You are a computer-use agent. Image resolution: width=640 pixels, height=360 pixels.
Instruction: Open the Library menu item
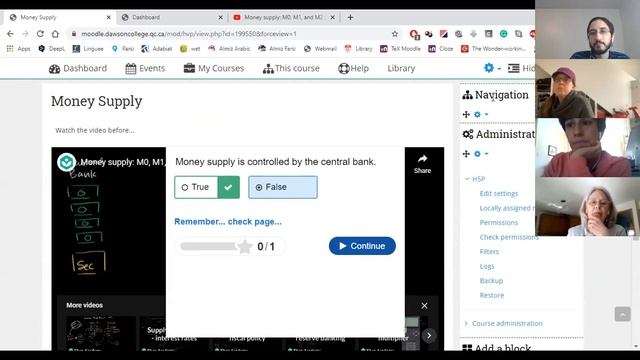pyautogui.click(x=401, y=69)
